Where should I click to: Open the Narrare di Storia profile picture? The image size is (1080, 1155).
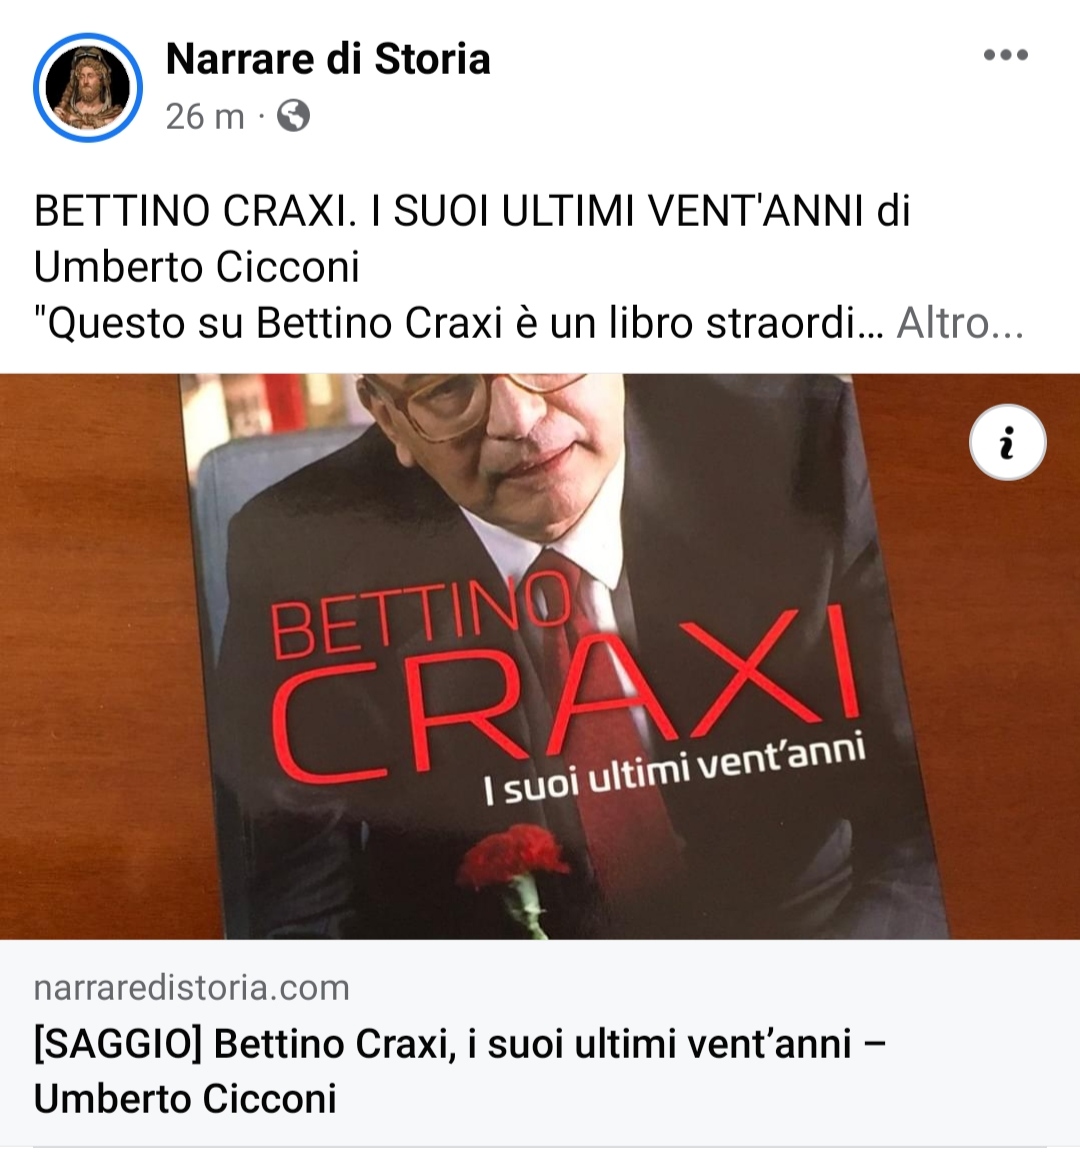click(88, 88)
